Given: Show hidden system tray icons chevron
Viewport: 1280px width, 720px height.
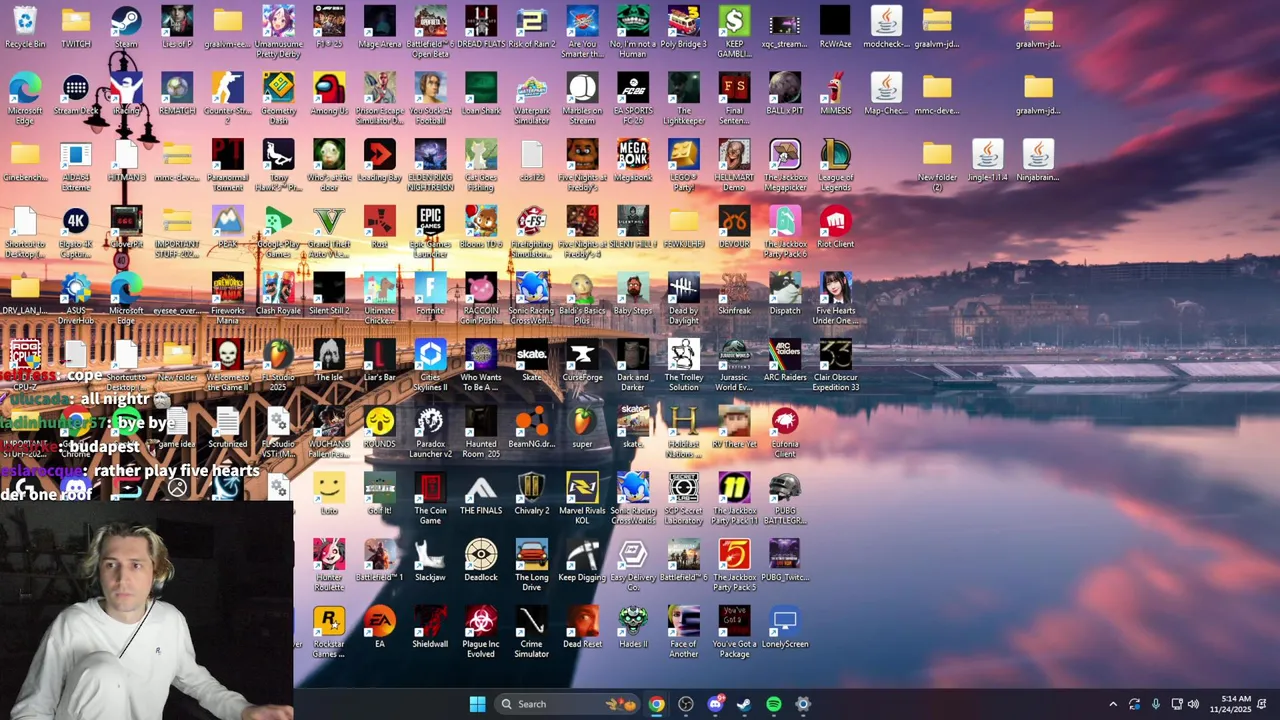Looking at the screenshot, I should [1113, 704].
